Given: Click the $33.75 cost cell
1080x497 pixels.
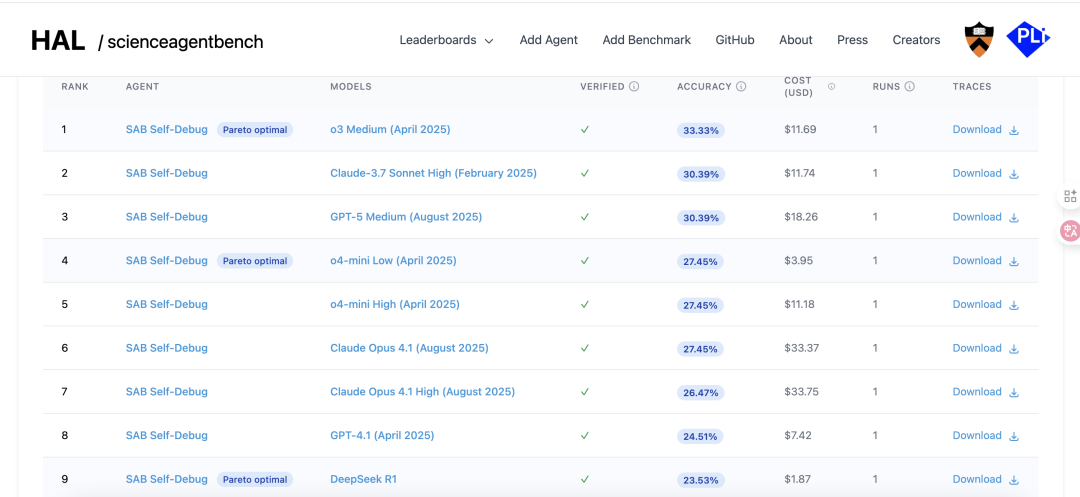Looking at the screenshot, I should click(x=802, y=392).
